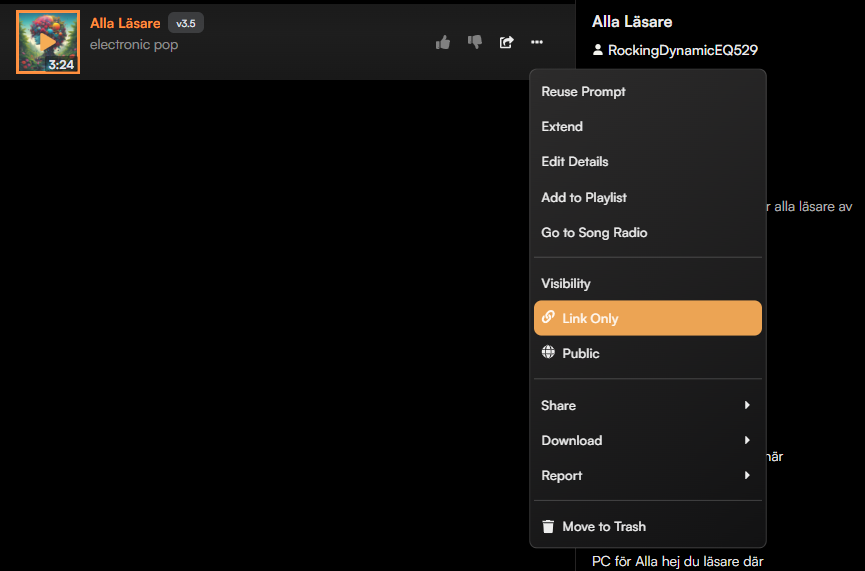Screen dimensions: 865x571
Task: Set visibility to Link Only
Action: (590, 318)
